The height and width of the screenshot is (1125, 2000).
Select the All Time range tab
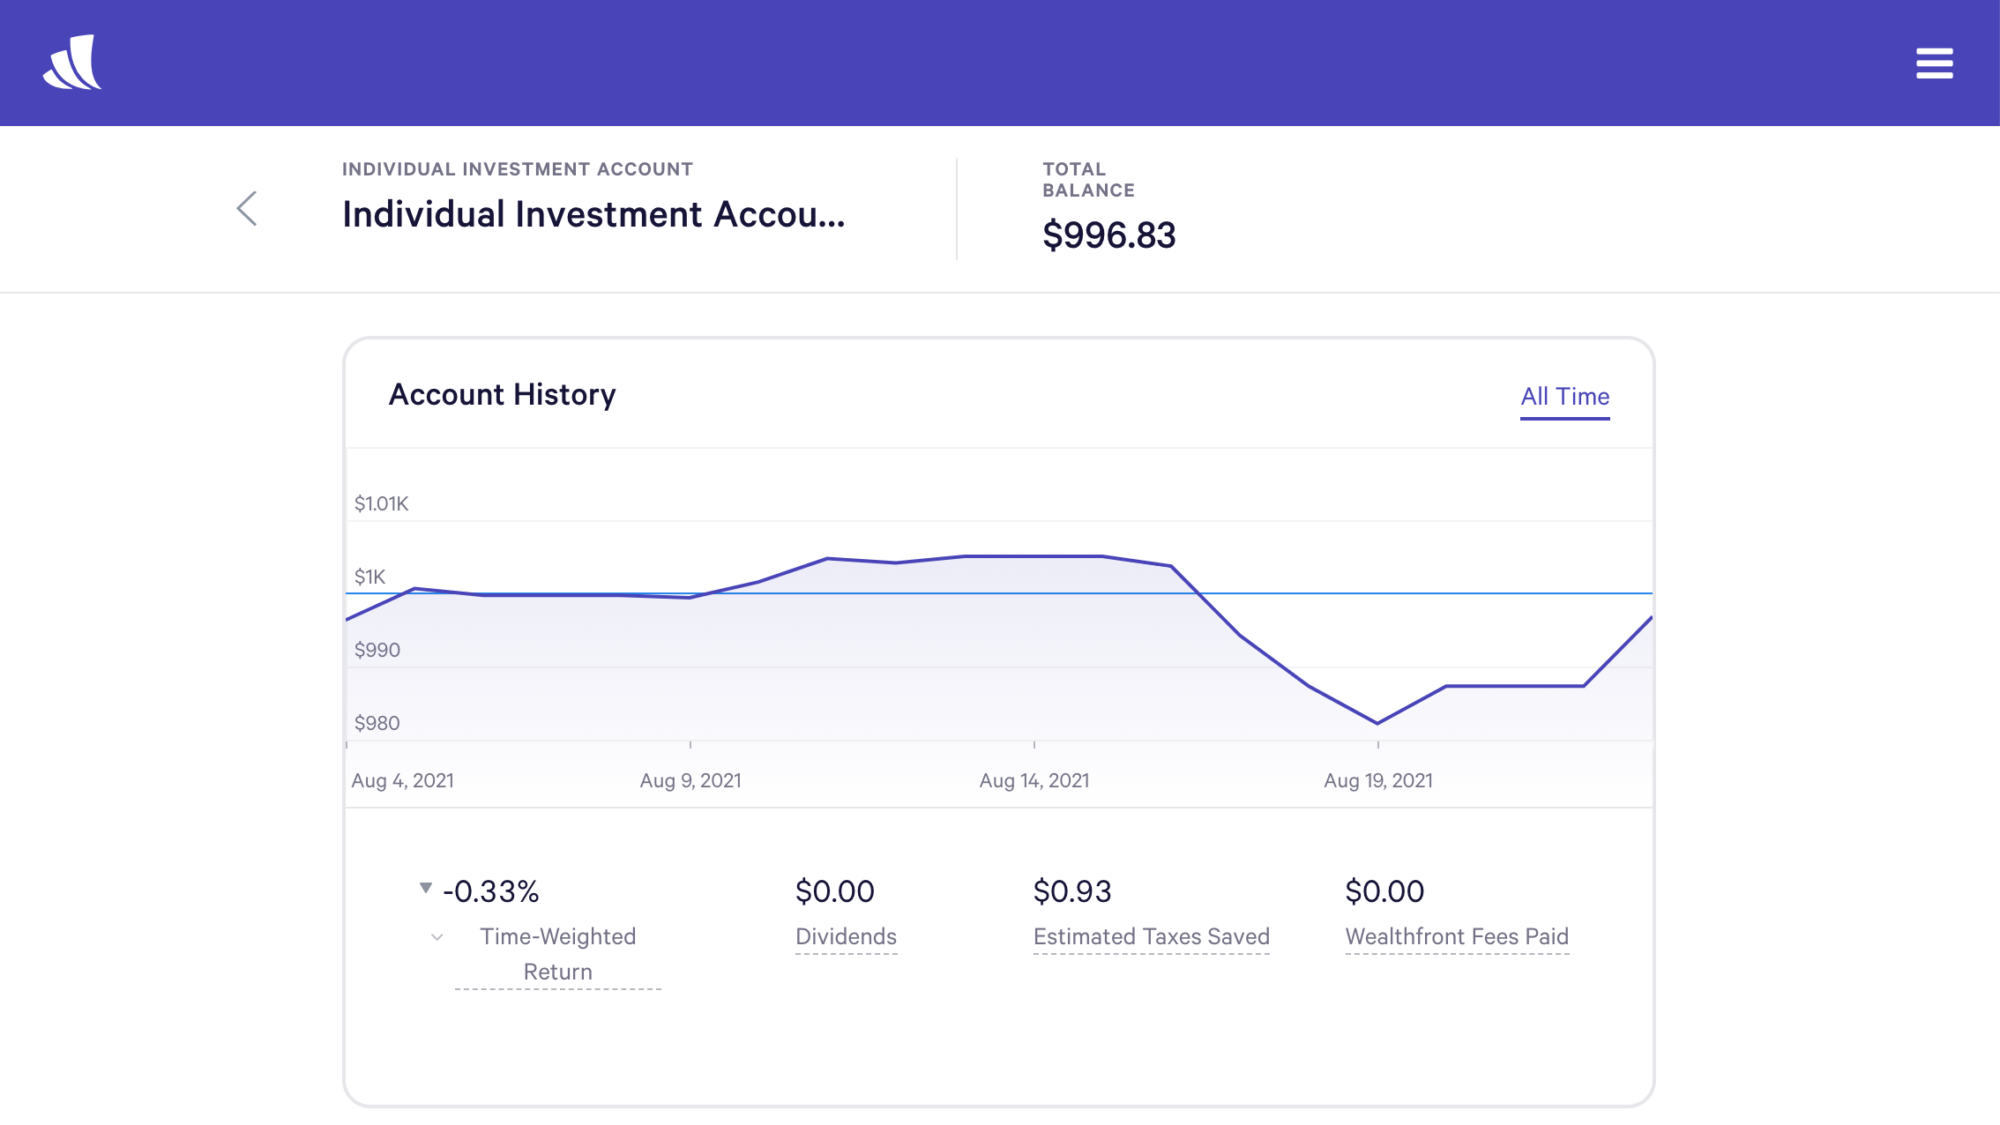tap(1564, 397)
